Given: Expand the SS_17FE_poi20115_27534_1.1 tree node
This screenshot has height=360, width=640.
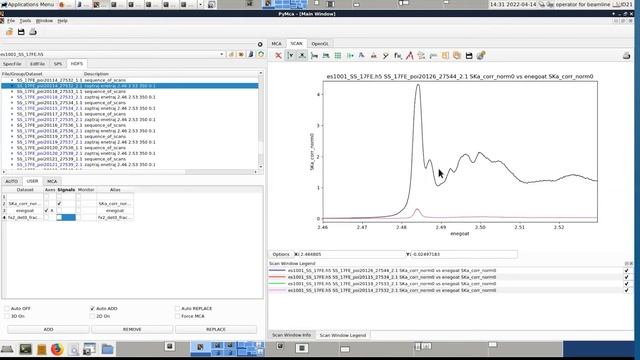Looking at the screenshot, I should pyautogui.click(x=12, y=102).
